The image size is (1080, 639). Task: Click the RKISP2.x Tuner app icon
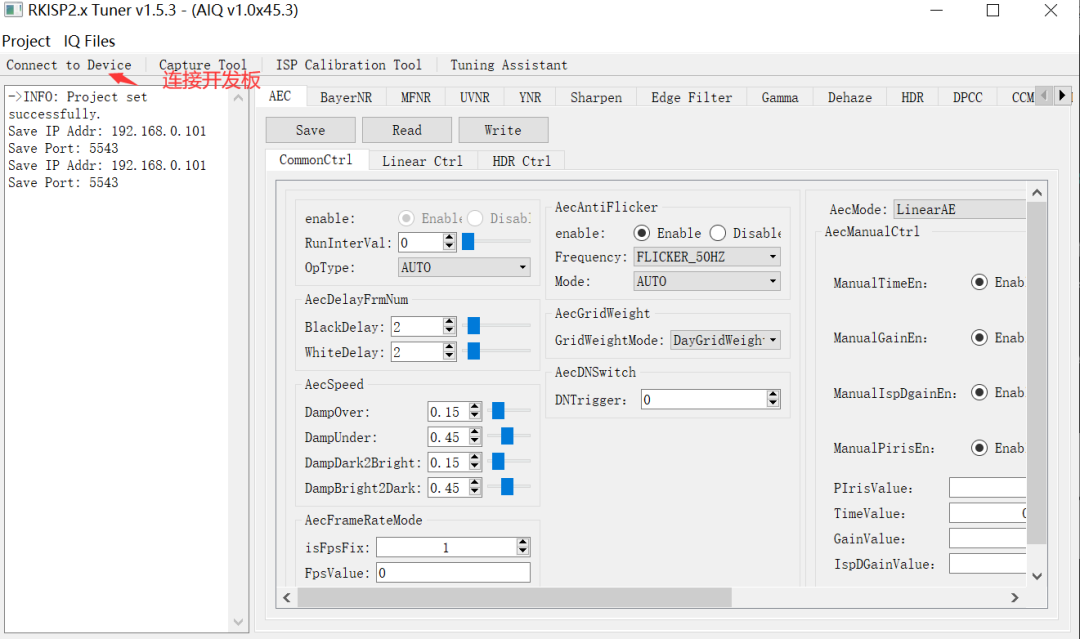(13, 11)
